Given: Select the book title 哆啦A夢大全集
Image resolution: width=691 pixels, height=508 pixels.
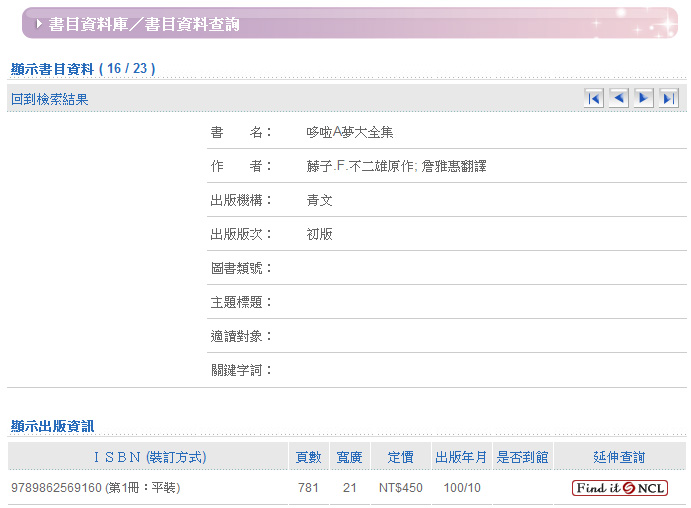Looking at the screenshot, I should pyautogui.click(x=349, y=132).
